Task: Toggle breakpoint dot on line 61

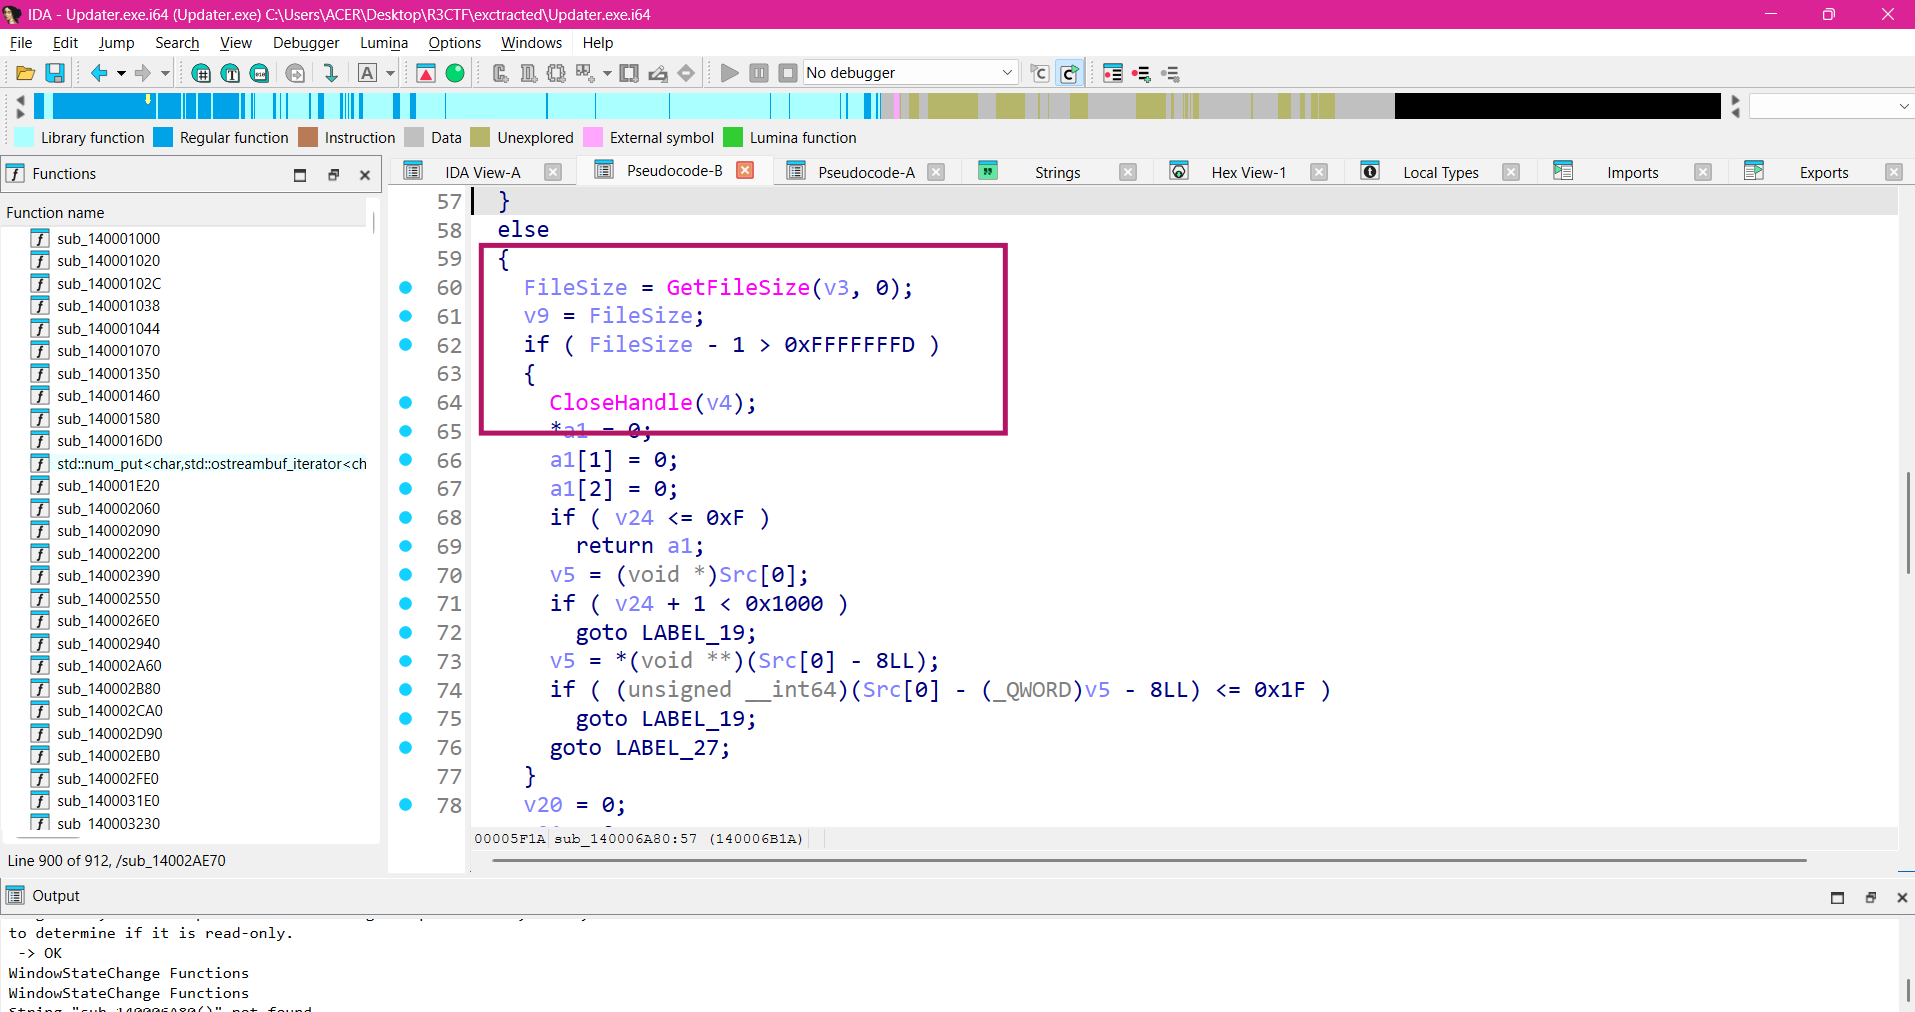Action: pos(406,316)
